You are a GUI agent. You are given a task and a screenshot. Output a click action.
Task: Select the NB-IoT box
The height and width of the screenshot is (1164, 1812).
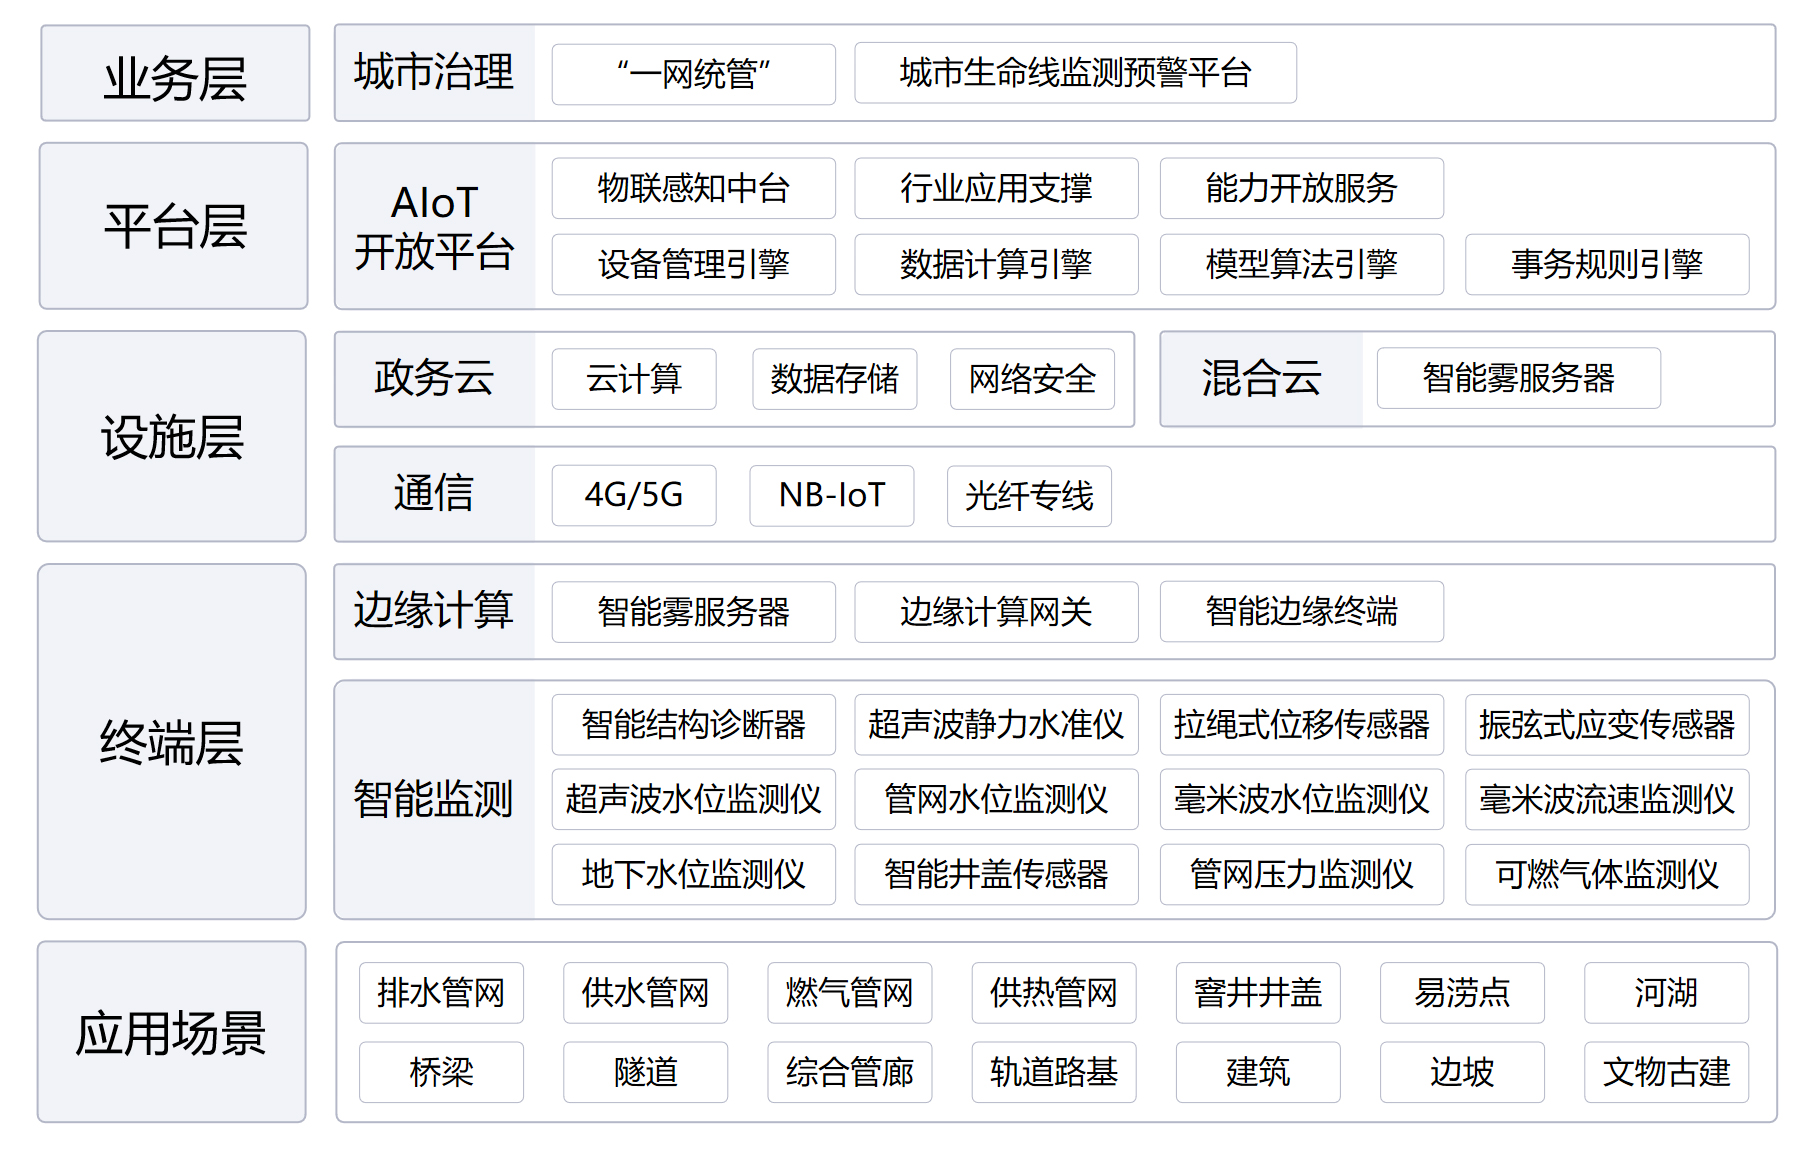coord(831,495)
